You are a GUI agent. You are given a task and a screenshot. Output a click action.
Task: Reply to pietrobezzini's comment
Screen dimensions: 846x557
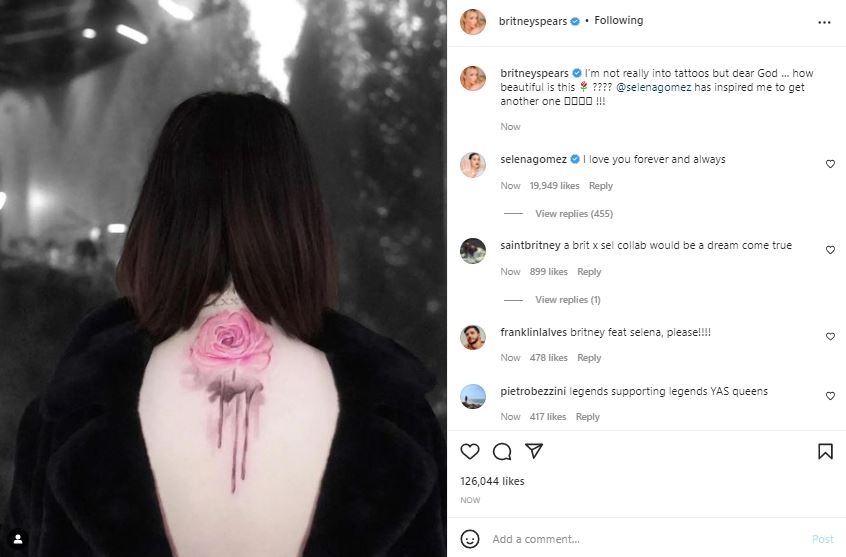[x=588, y=417]
